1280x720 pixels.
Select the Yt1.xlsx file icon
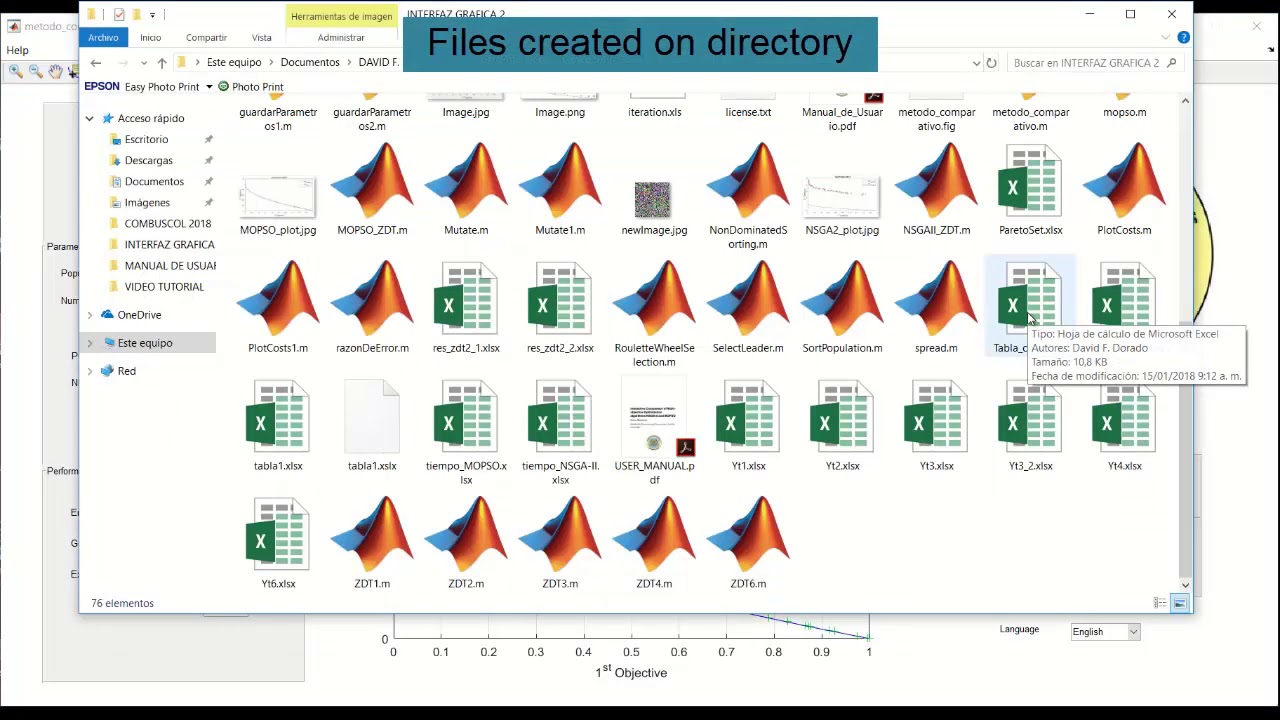748,416
